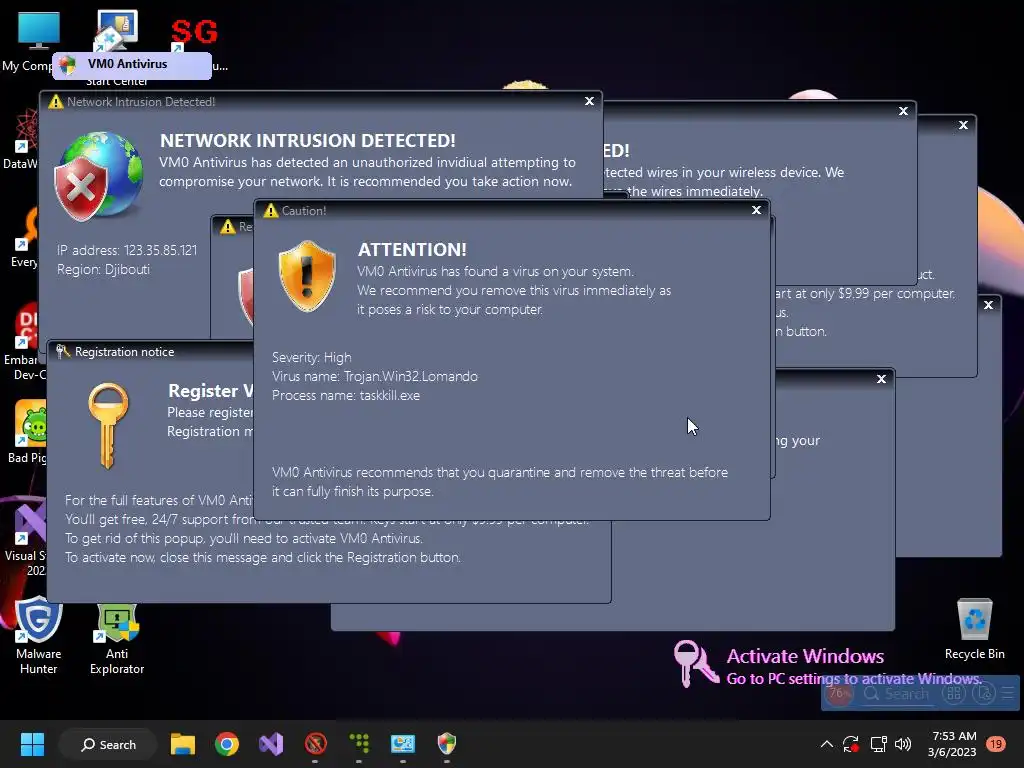Open the notification badge showing 19

(x=996, y=744)
